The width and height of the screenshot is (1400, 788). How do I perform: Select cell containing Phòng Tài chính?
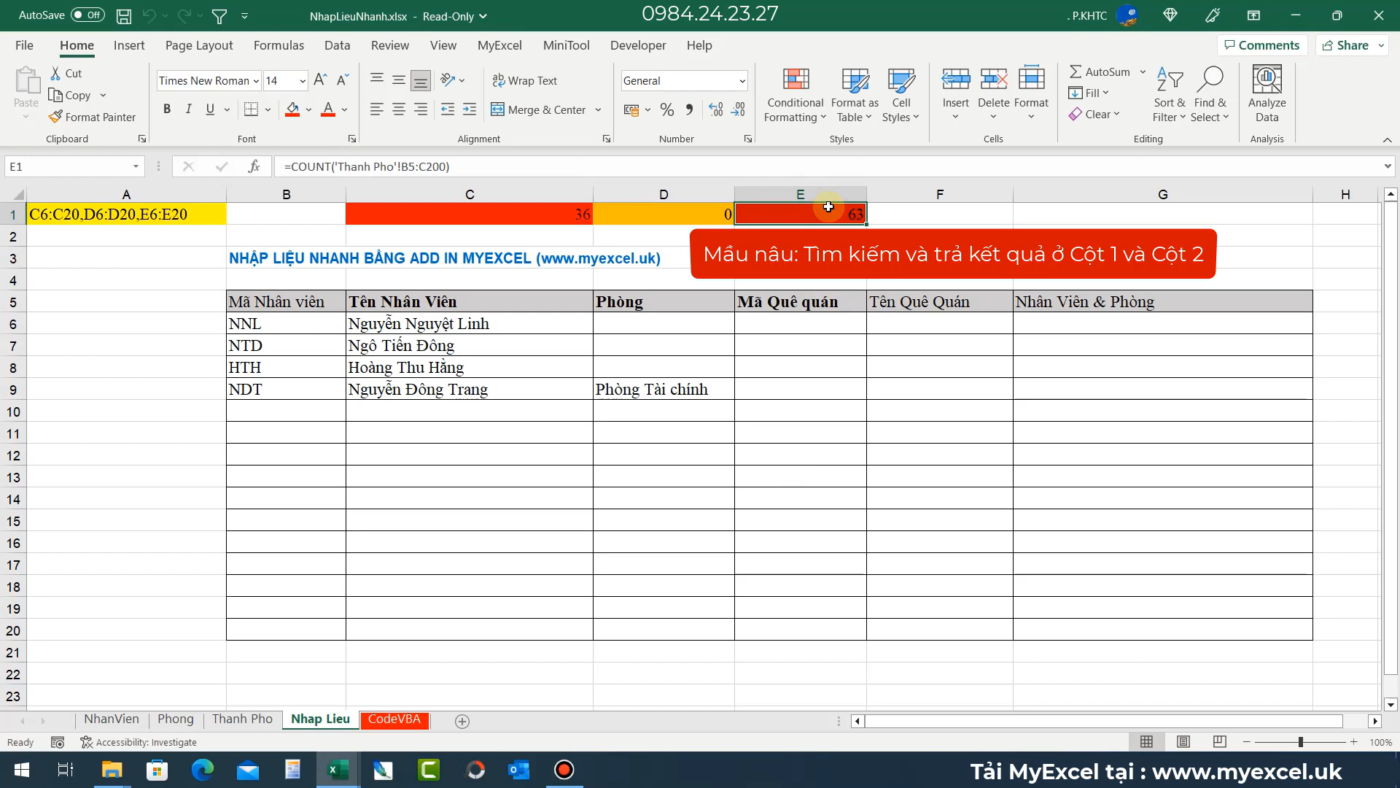[x=663, y=389]
